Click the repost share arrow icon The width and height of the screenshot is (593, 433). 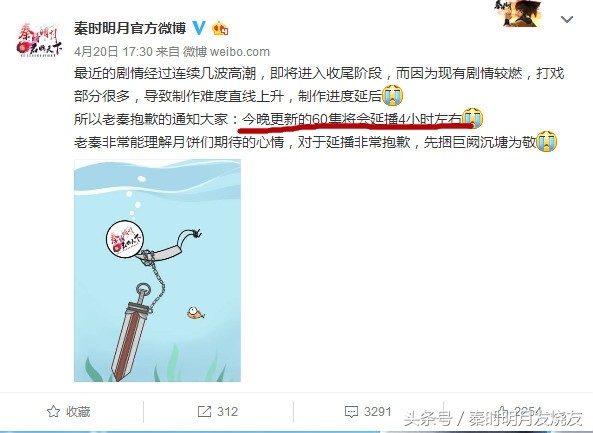point(205,411)
